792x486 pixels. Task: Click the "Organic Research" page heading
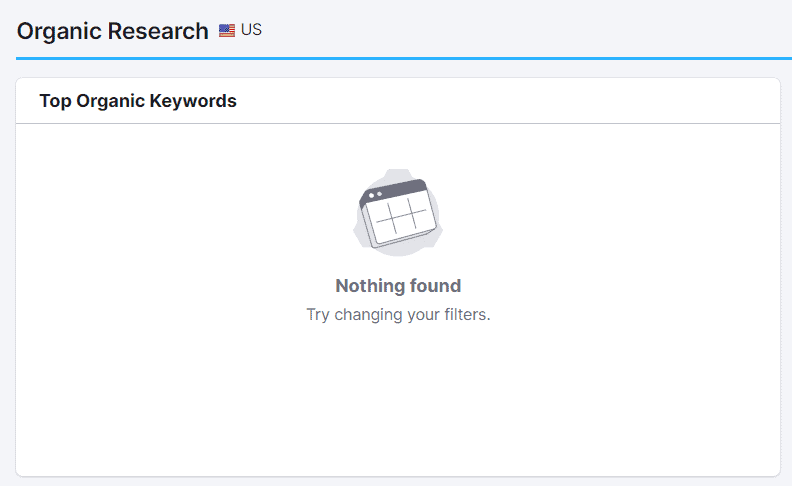point(112,31)
